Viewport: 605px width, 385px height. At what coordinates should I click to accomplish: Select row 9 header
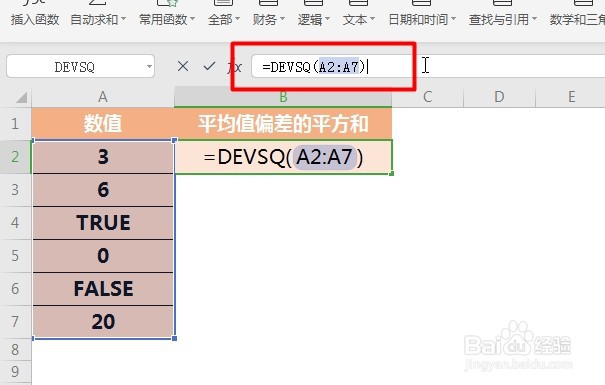(x=15, y=371)
